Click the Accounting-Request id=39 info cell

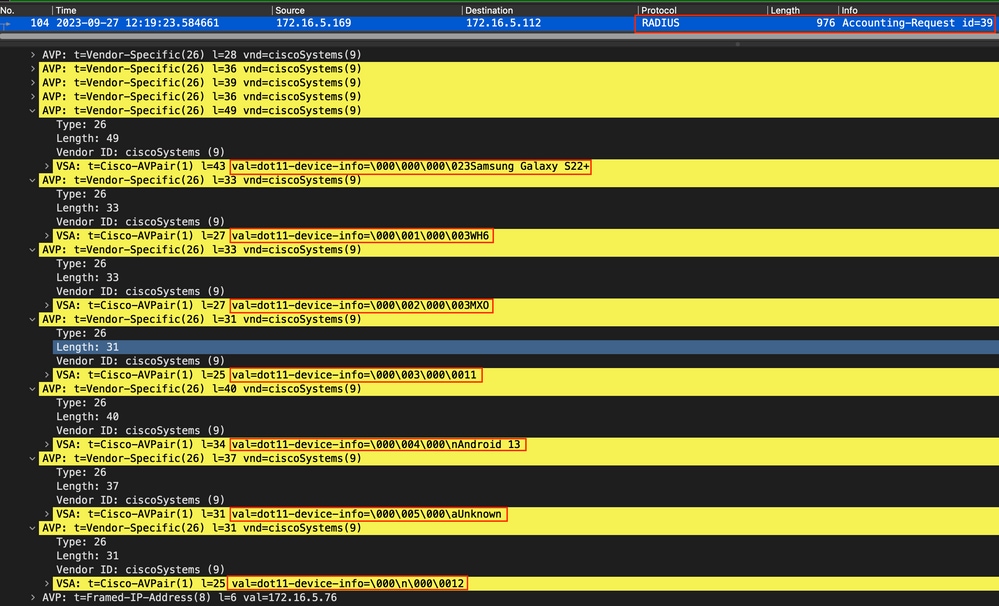point(917,23)
